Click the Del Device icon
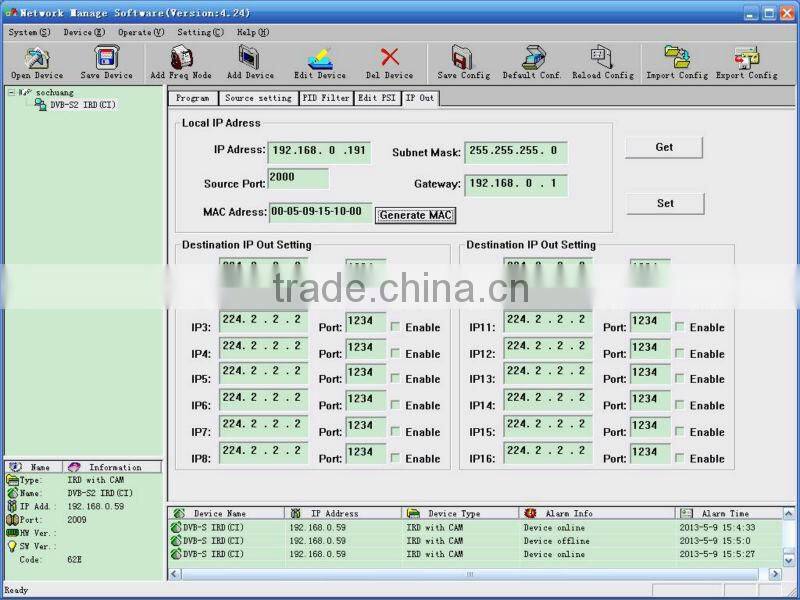The height and width of the screenshot is (600, 800). pos(390,60)
